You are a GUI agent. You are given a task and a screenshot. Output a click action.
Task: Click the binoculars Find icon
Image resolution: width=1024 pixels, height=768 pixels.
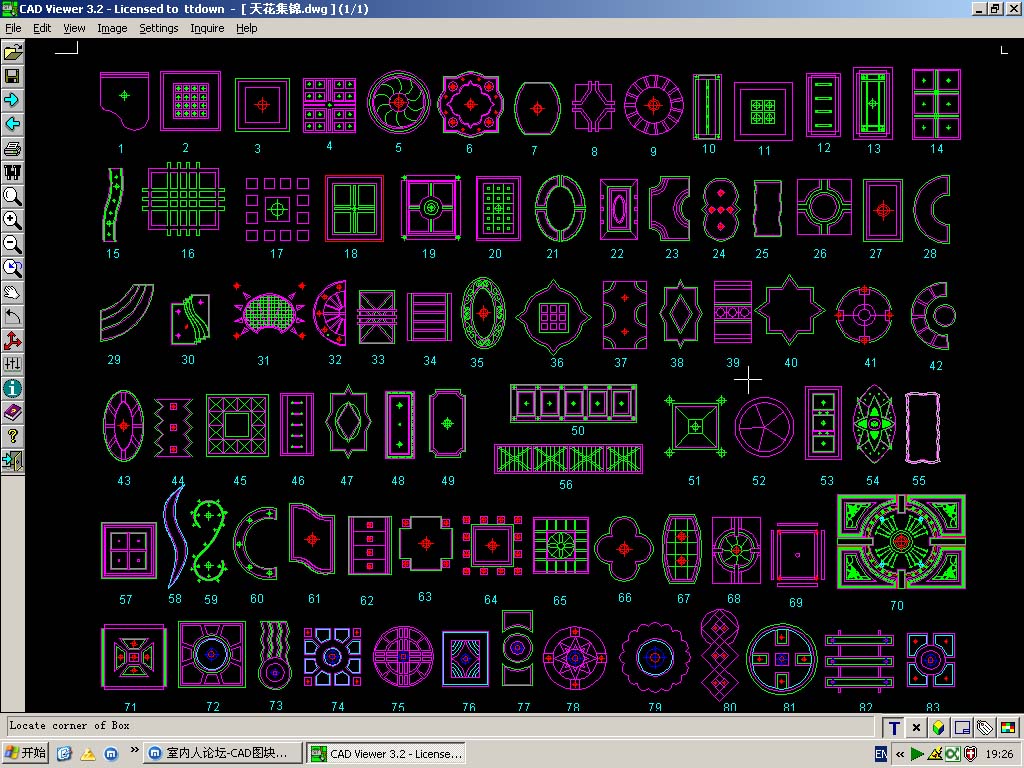coord(13,173)
